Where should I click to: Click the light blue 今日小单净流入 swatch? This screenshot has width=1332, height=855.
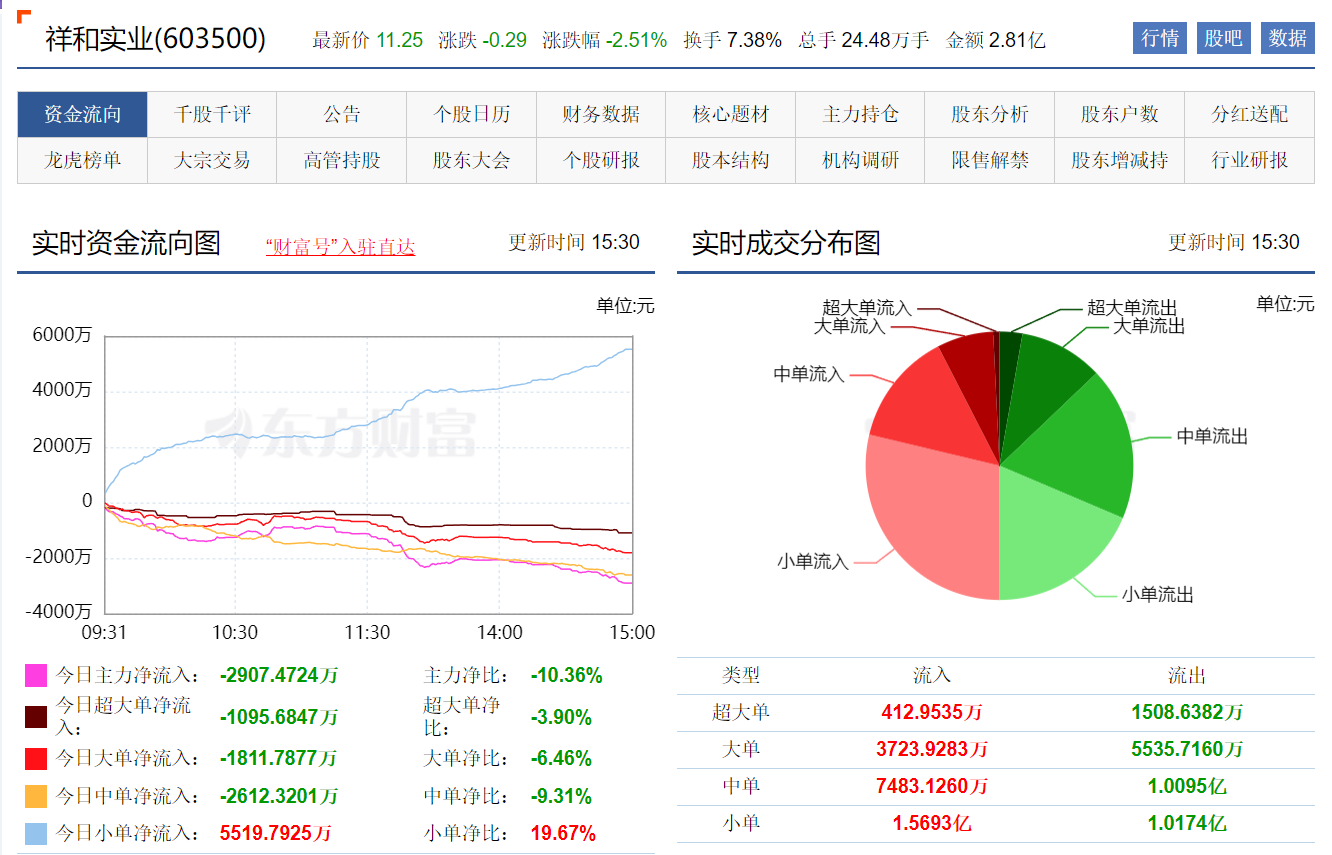tap(36, 834)
